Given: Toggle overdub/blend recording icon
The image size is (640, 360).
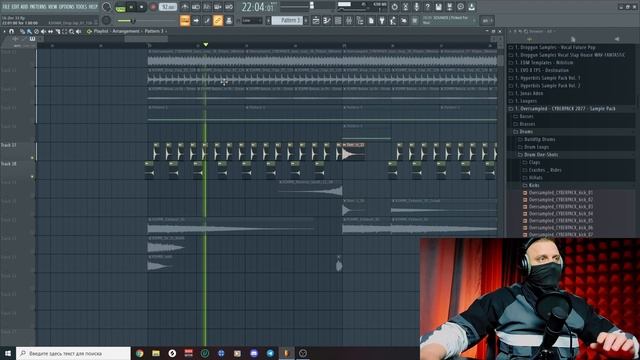Looking at the screenshot, I should (x=218, y=7).
